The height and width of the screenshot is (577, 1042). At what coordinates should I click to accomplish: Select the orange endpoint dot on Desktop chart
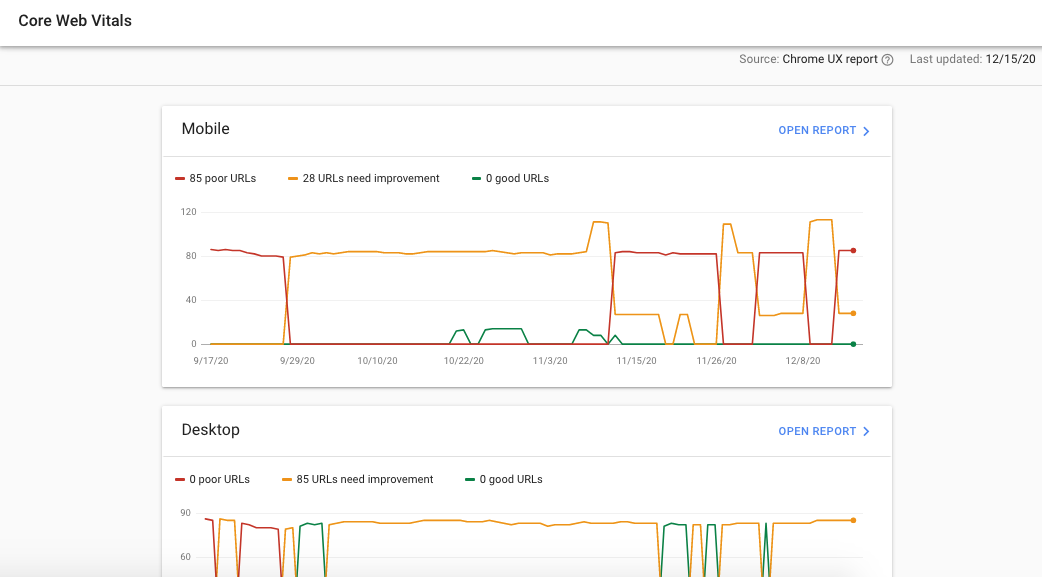pyautogui.click(x=852, y=520)
